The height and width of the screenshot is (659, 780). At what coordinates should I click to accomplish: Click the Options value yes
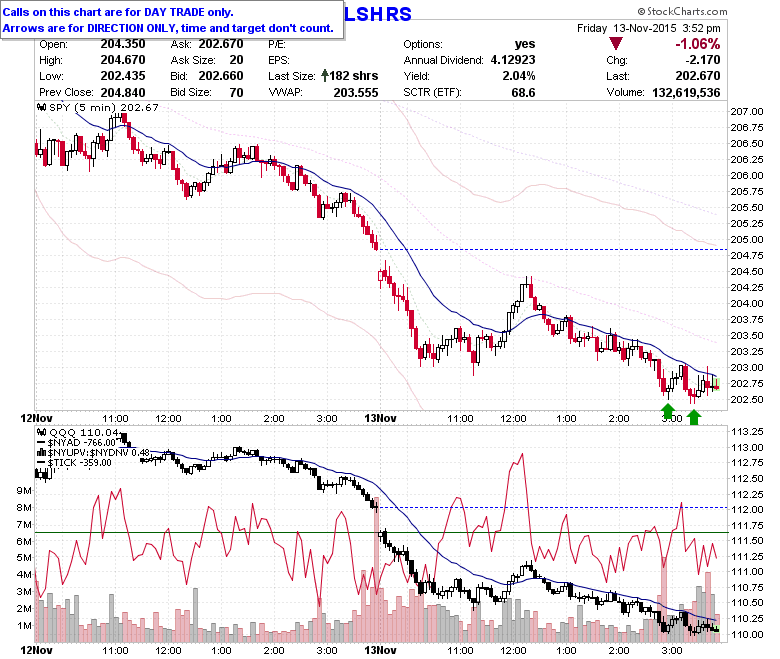525,44
